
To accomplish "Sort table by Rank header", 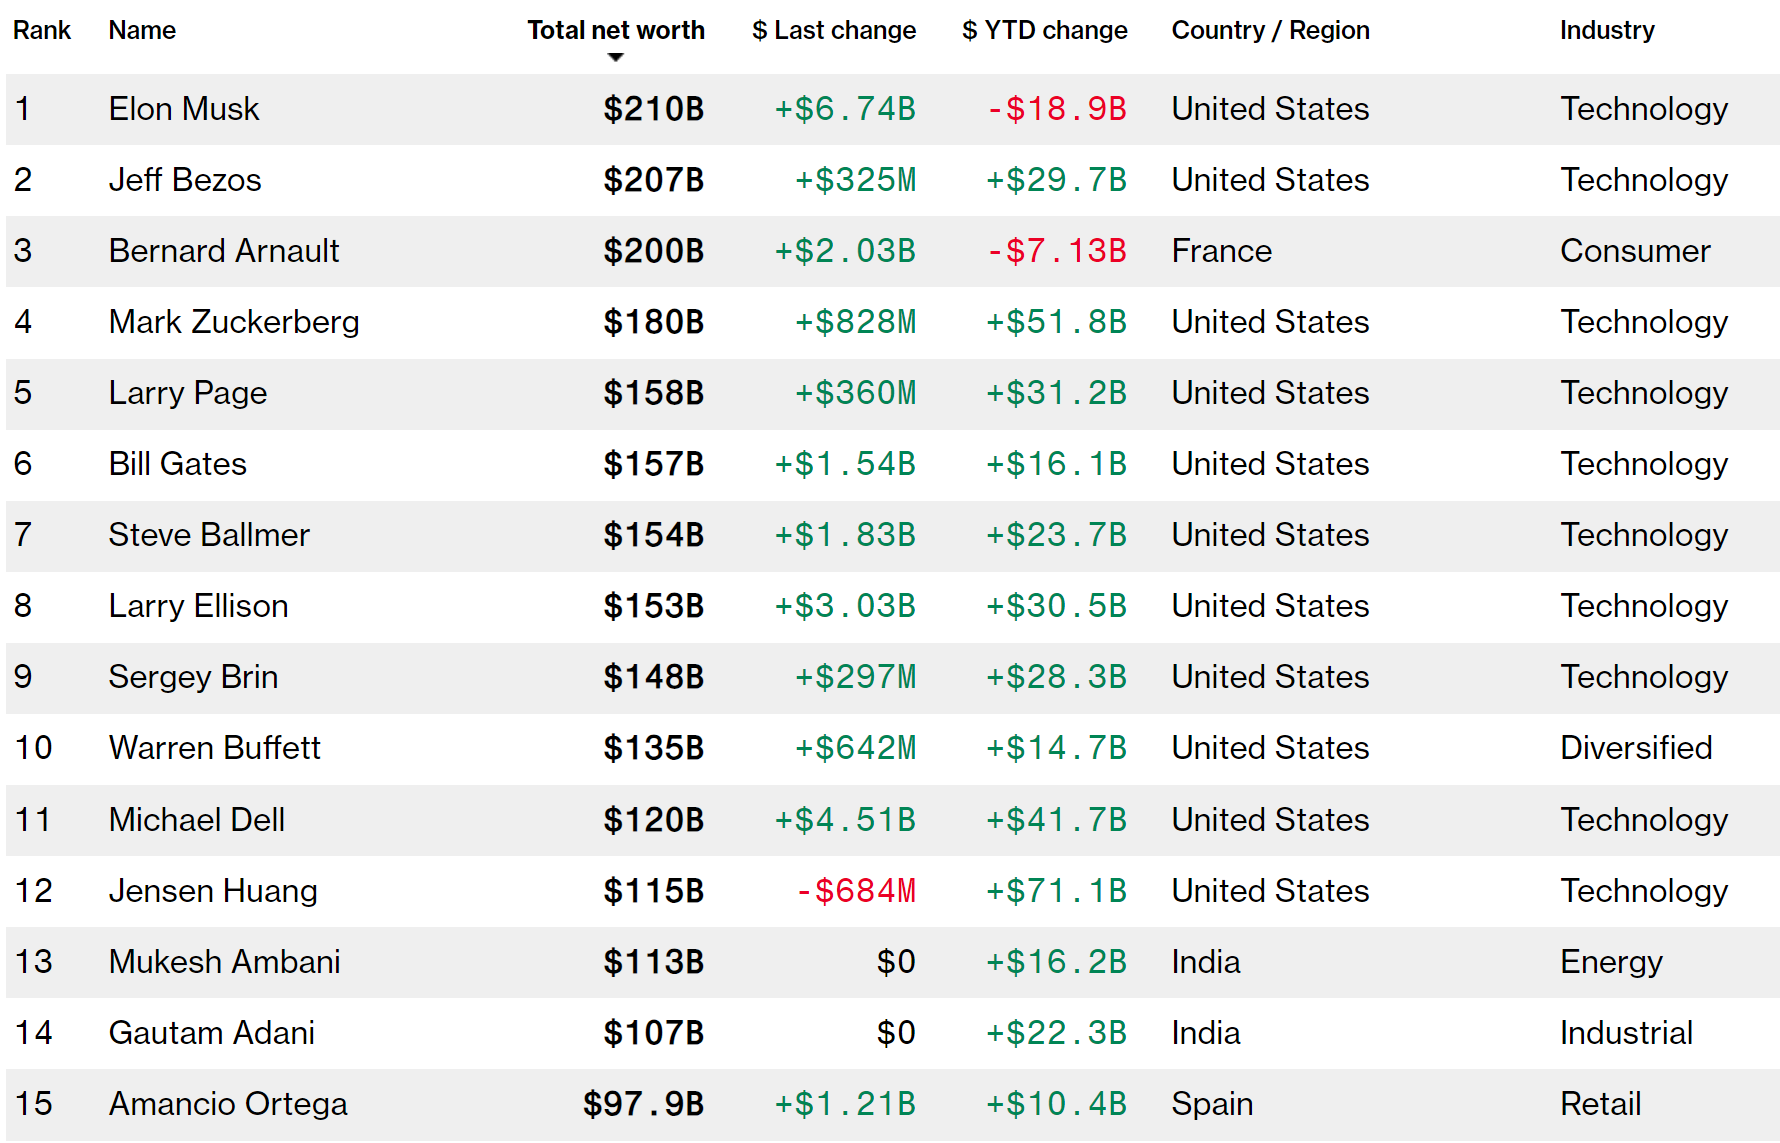I will 42,30.
